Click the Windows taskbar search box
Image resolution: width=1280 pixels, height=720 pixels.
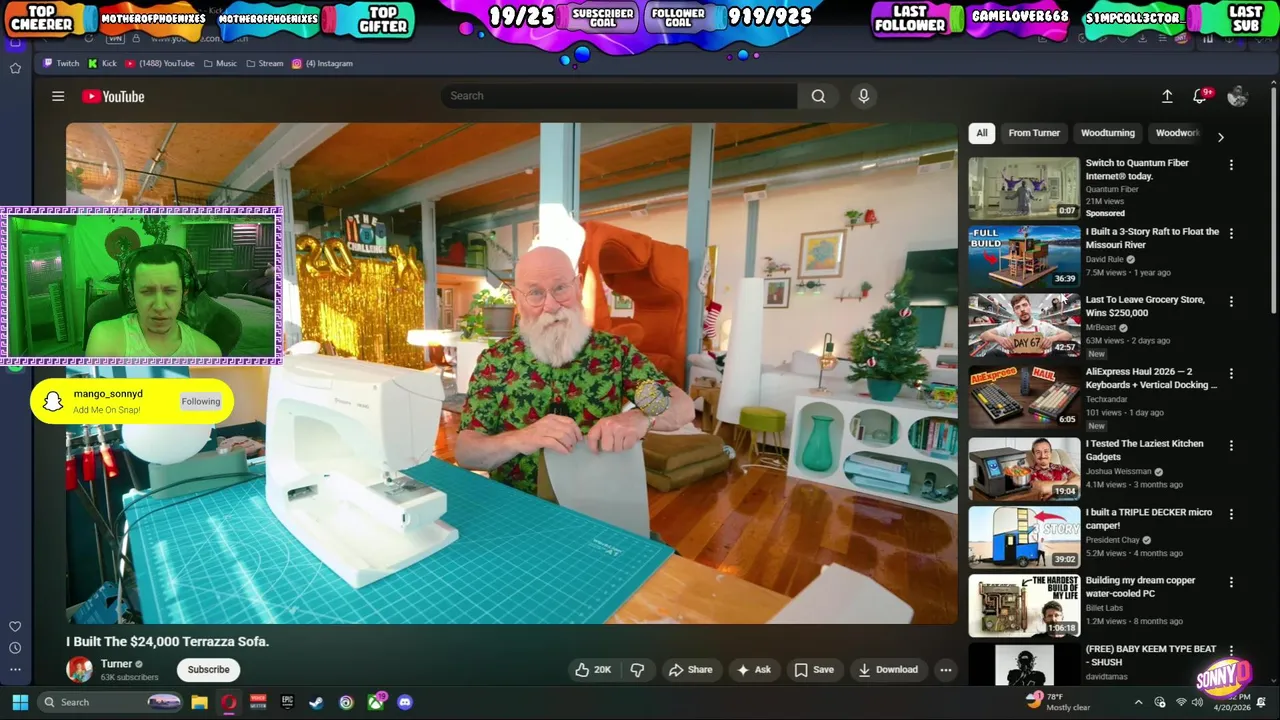(112, 702)
